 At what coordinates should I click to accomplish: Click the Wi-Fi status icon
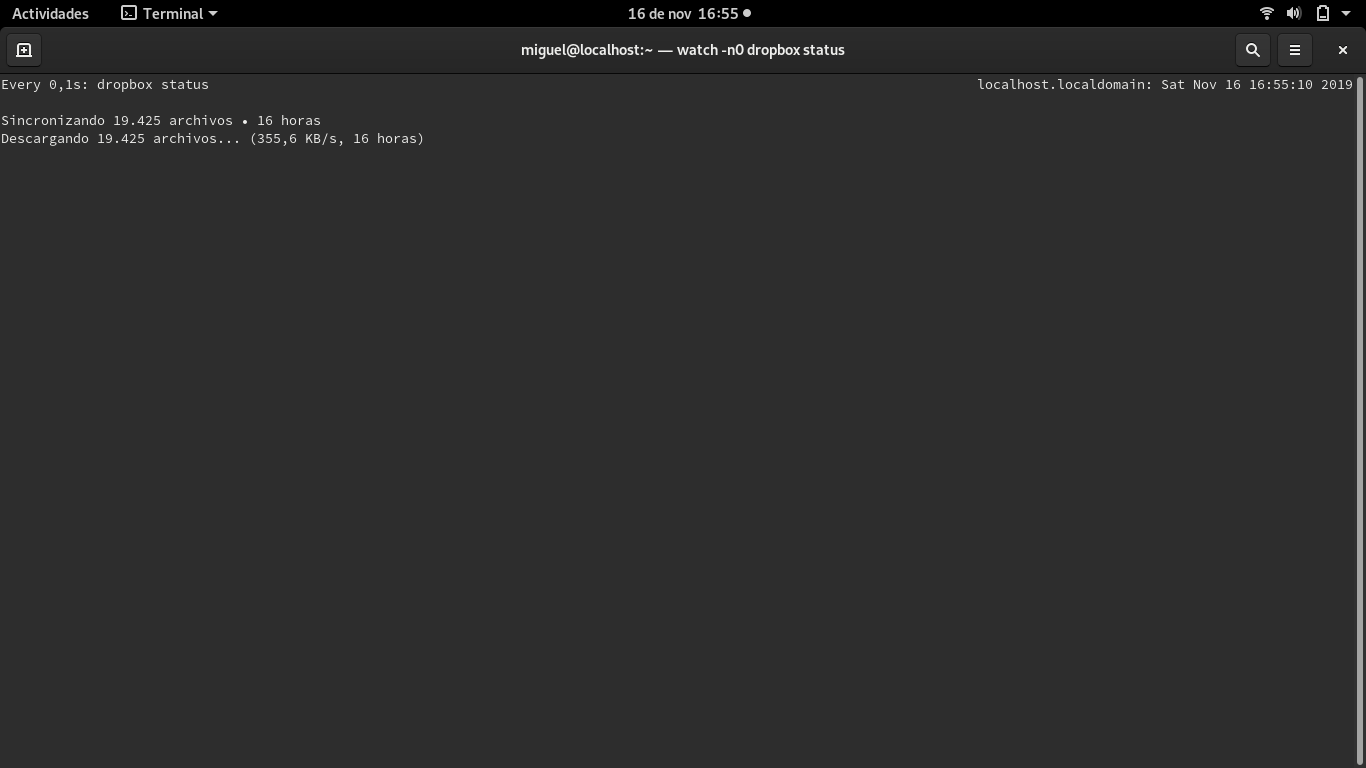coord(1266,14)
